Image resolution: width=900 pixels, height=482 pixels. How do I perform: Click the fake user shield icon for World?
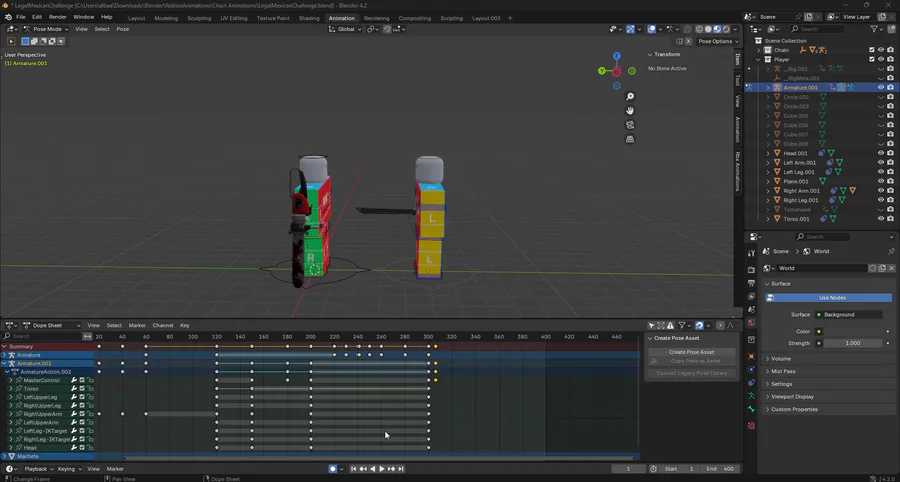point(872,268)
